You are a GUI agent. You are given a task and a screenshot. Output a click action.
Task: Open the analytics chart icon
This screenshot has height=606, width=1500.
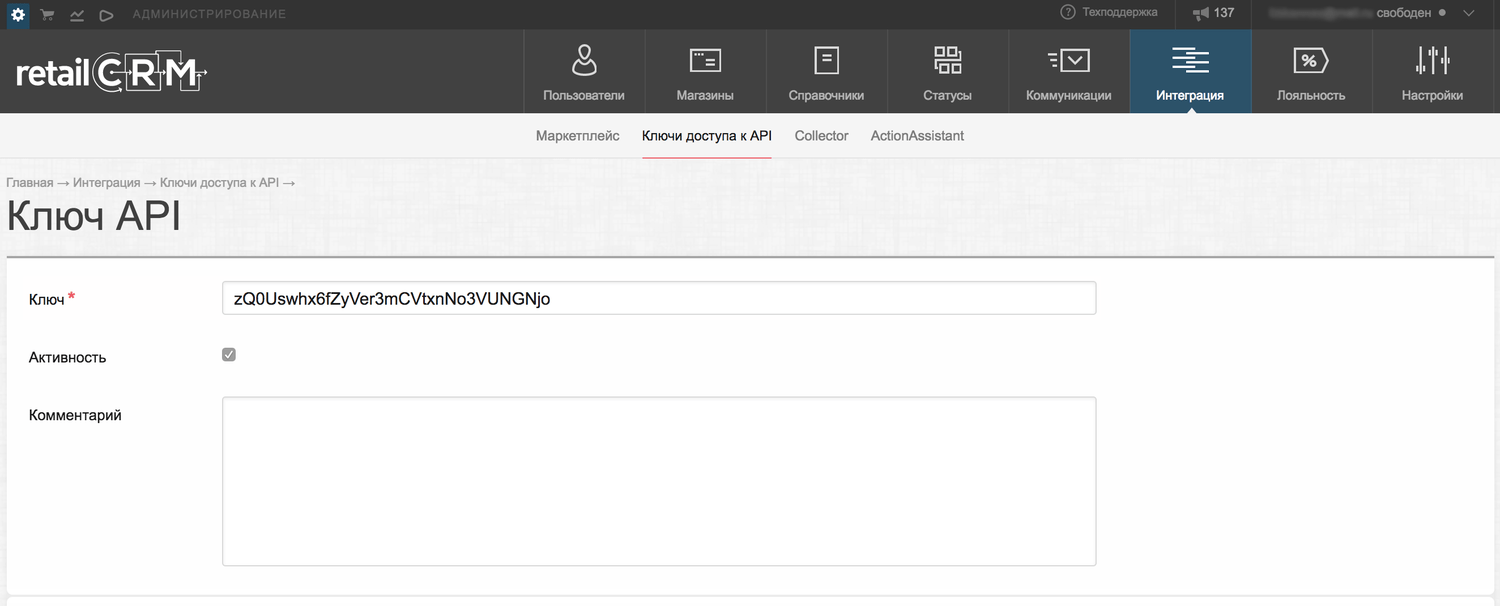coord(76,15)
